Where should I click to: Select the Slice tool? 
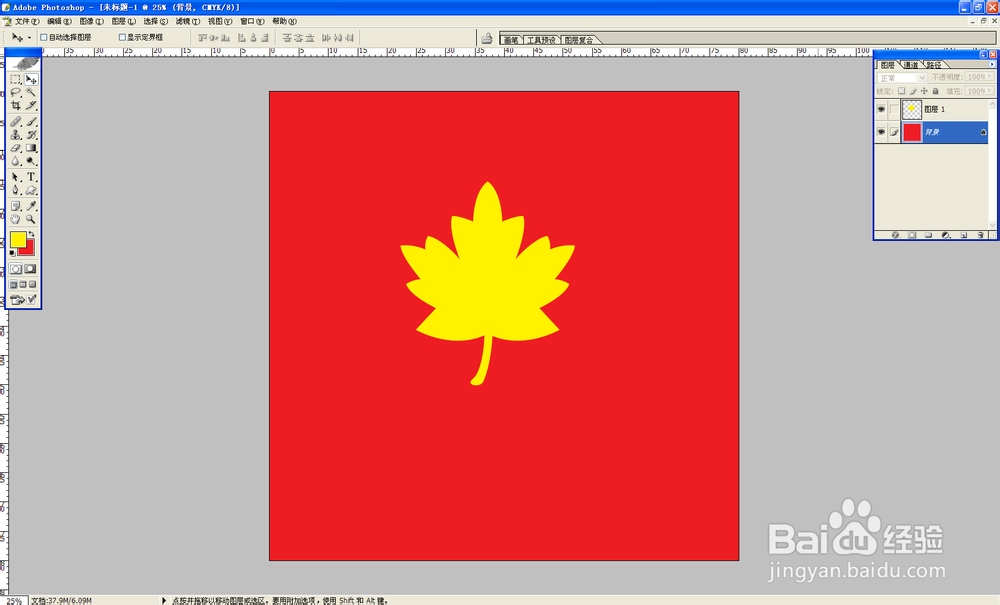(x=31, y=105)
